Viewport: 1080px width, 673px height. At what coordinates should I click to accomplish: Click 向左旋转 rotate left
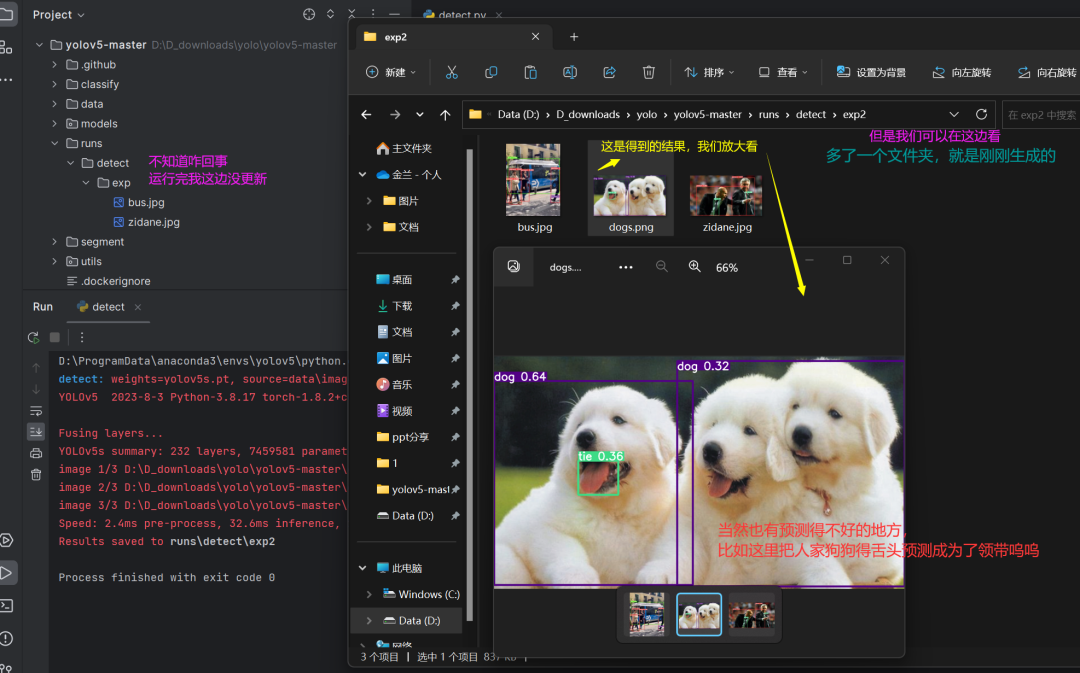(962, 72)
